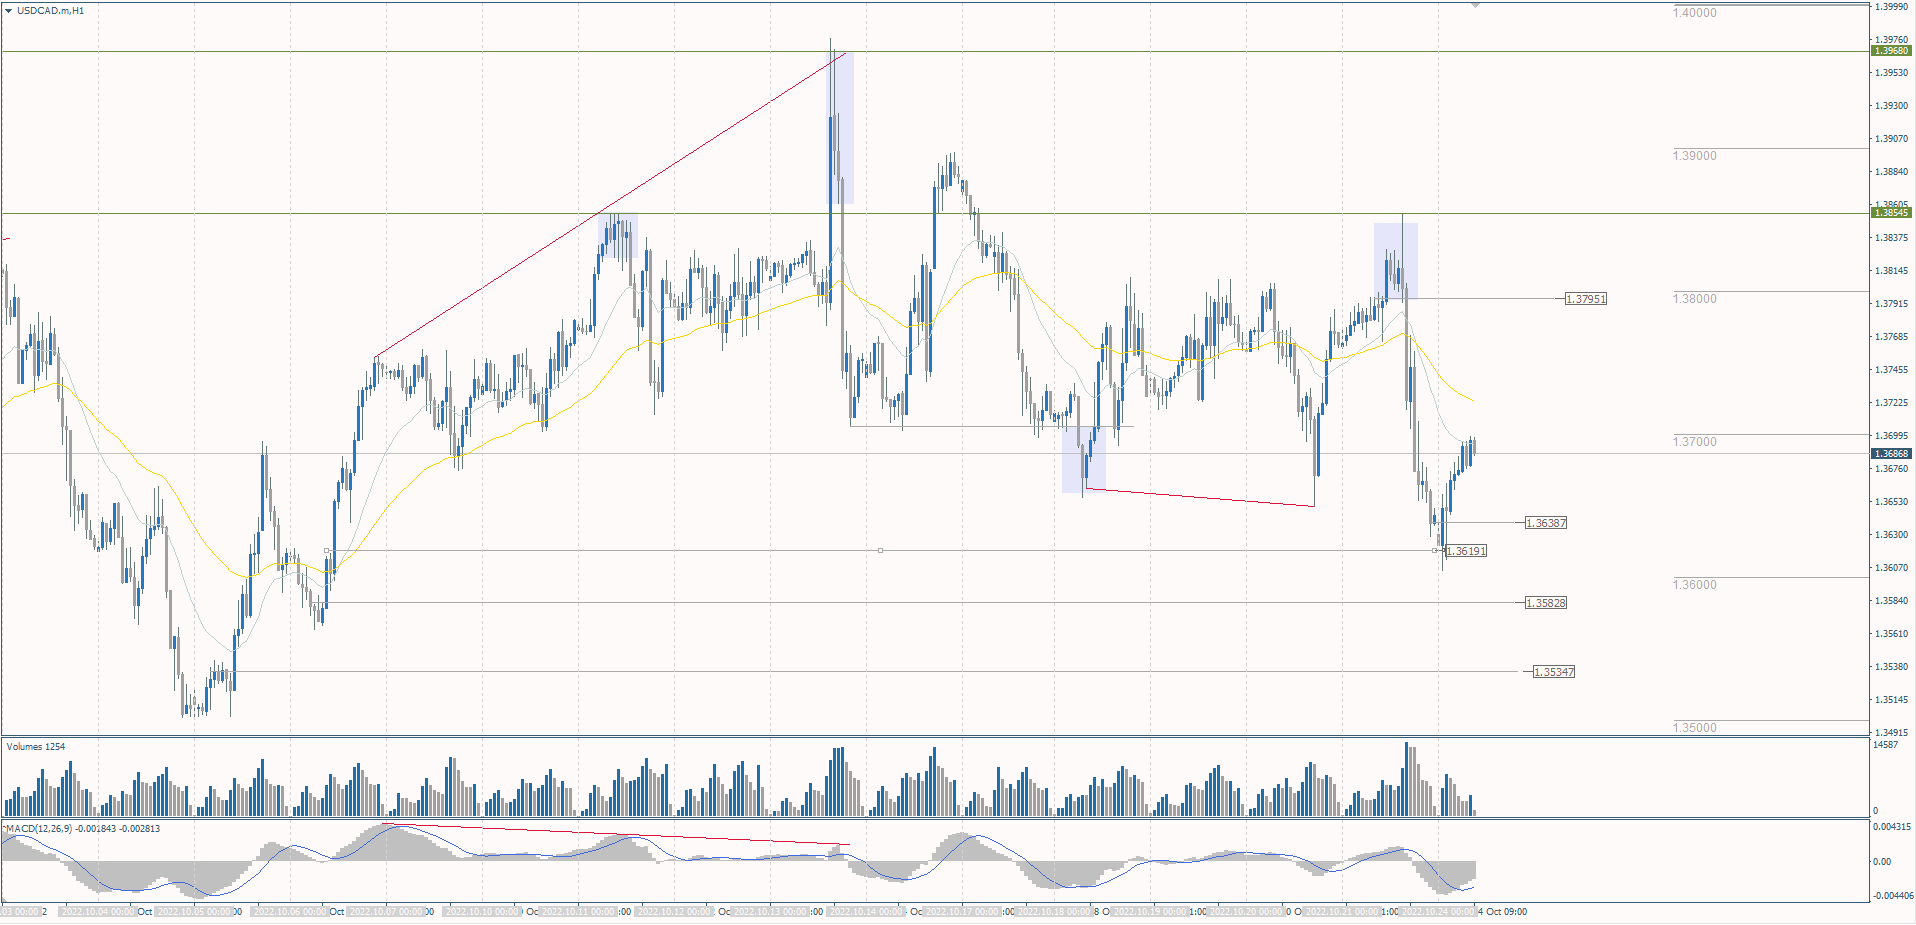Screen dimensions: 1916x925
Task: Click the 1.36000 round level label
Action: pos(1695,585)
